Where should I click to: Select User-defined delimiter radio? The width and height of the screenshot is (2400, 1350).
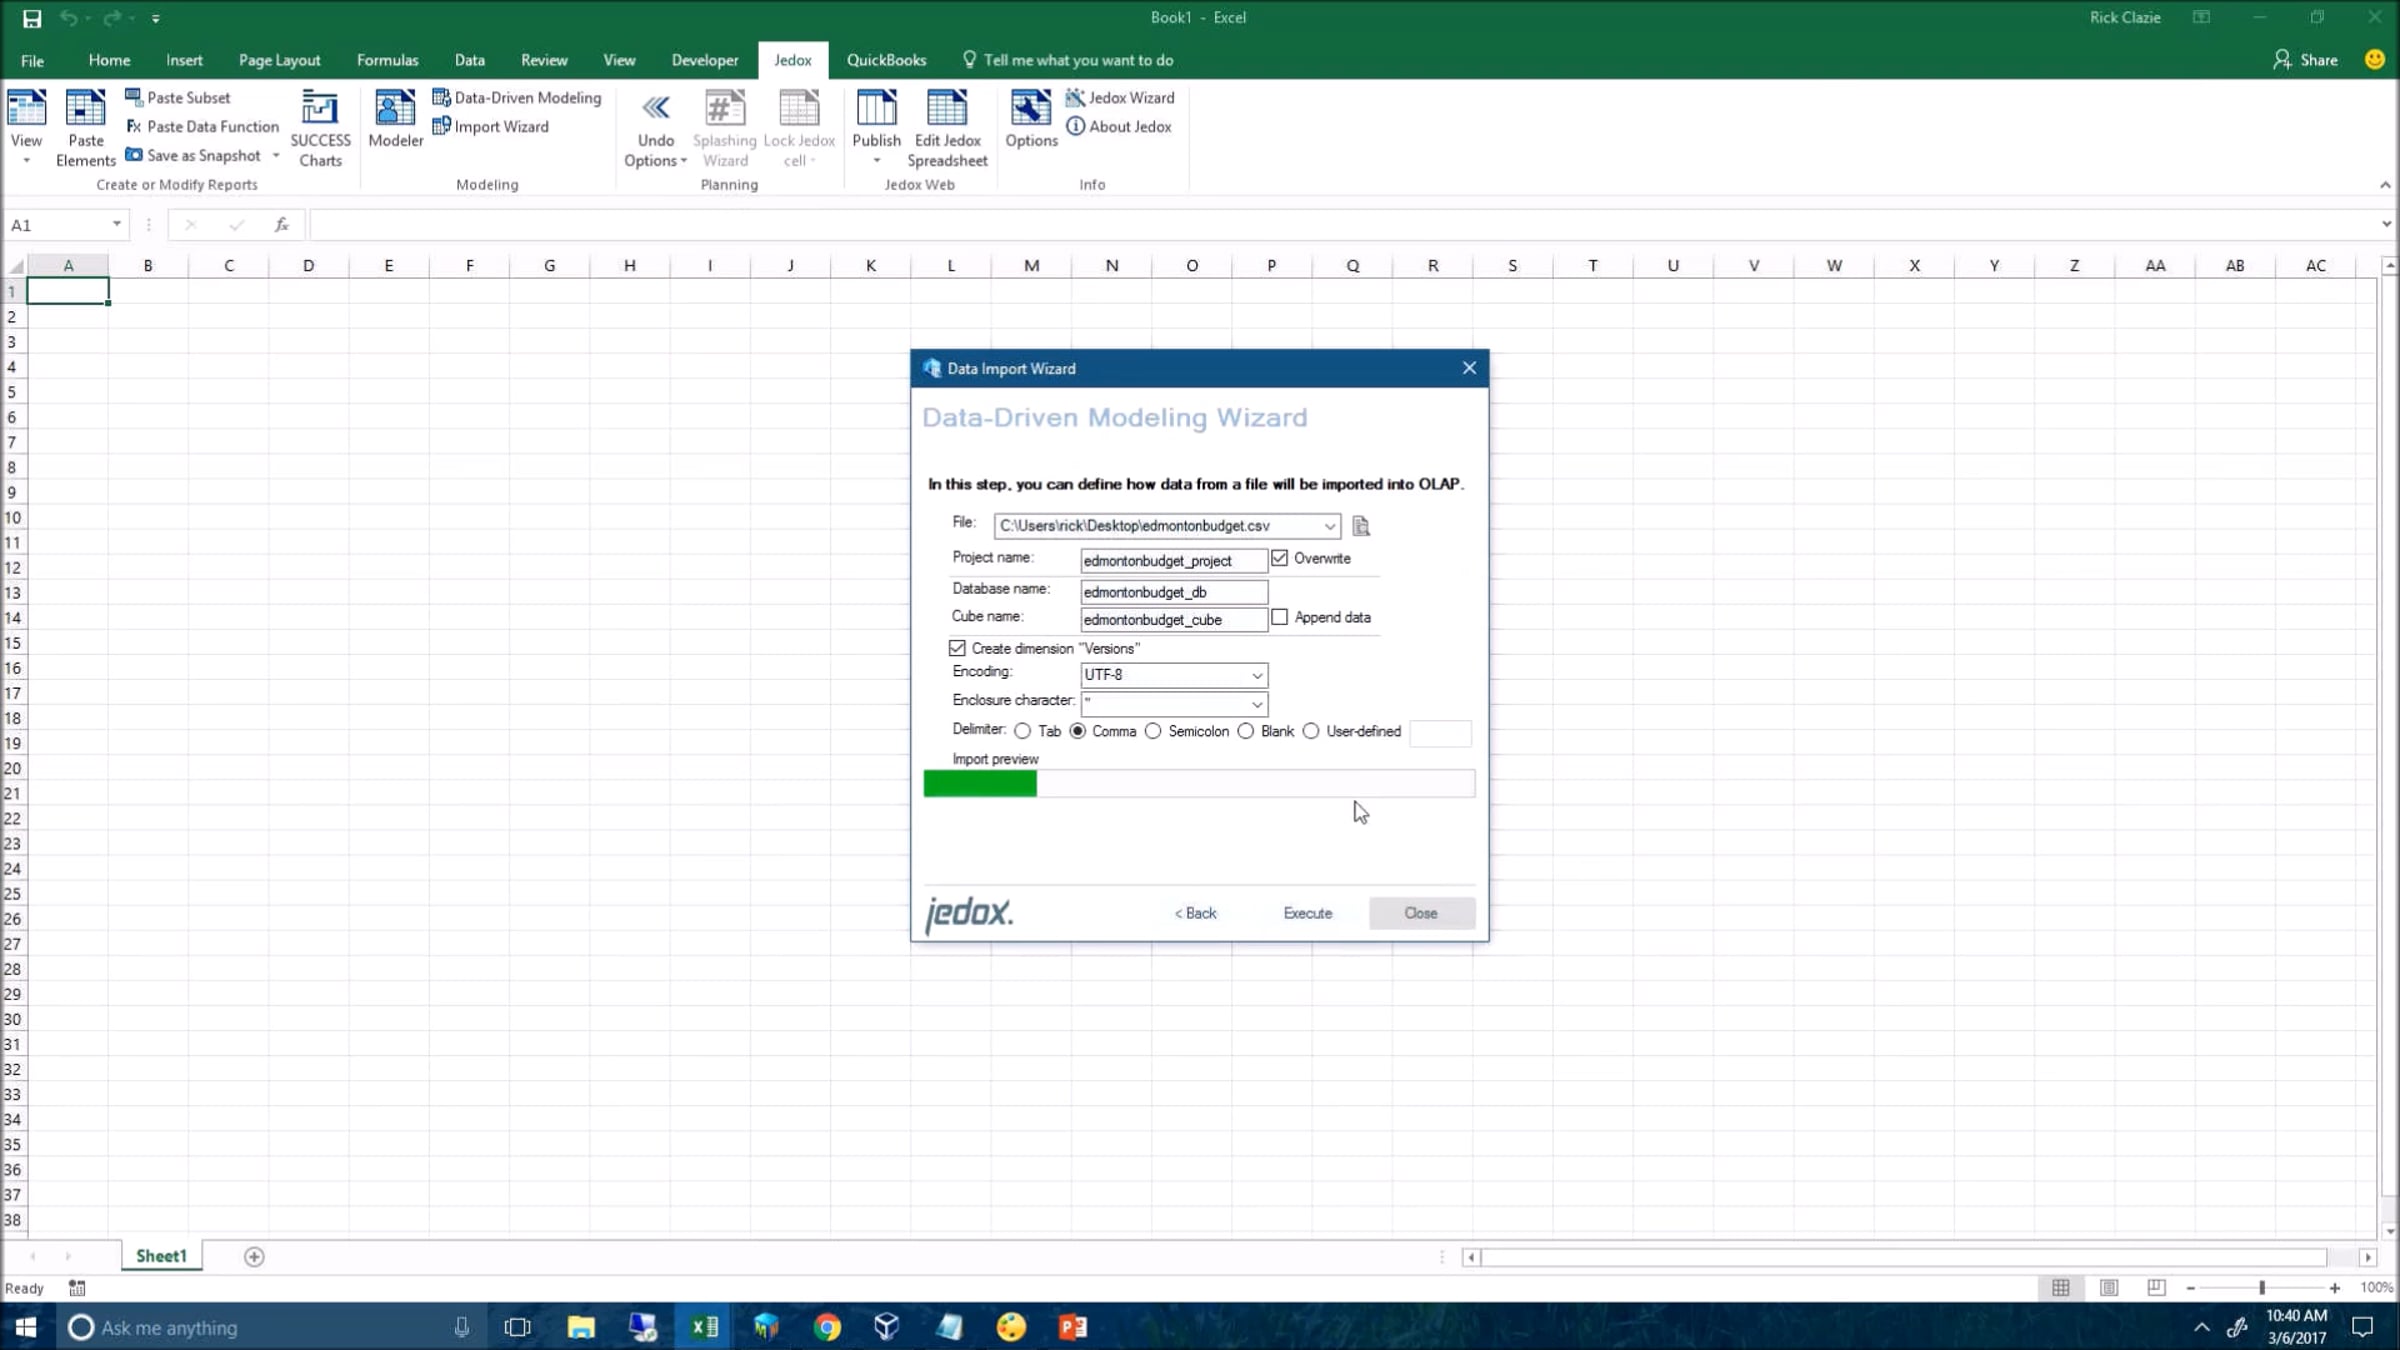point(1311,731)
